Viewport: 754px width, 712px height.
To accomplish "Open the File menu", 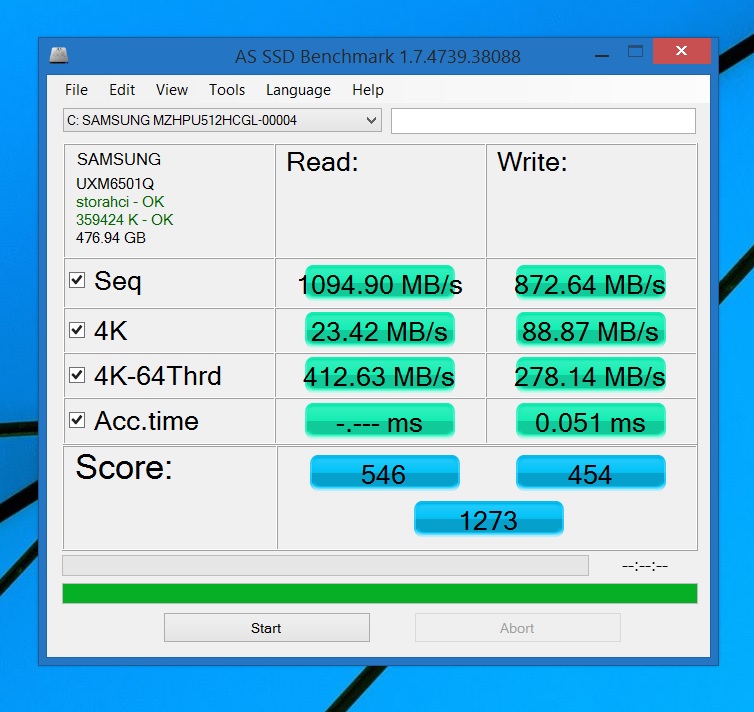I will 76,90.
